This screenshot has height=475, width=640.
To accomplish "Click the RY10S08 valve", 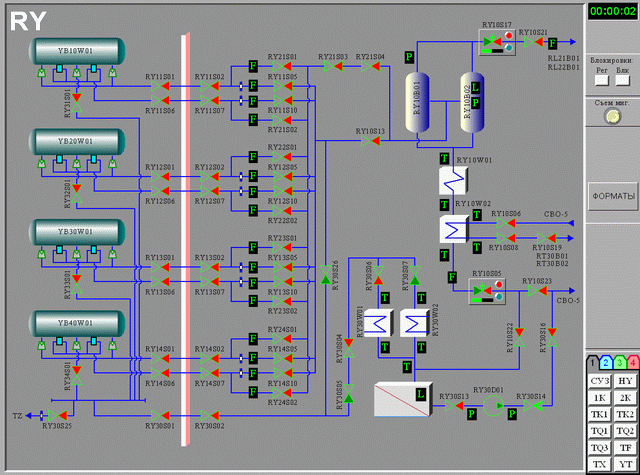I will coord(506,238).
